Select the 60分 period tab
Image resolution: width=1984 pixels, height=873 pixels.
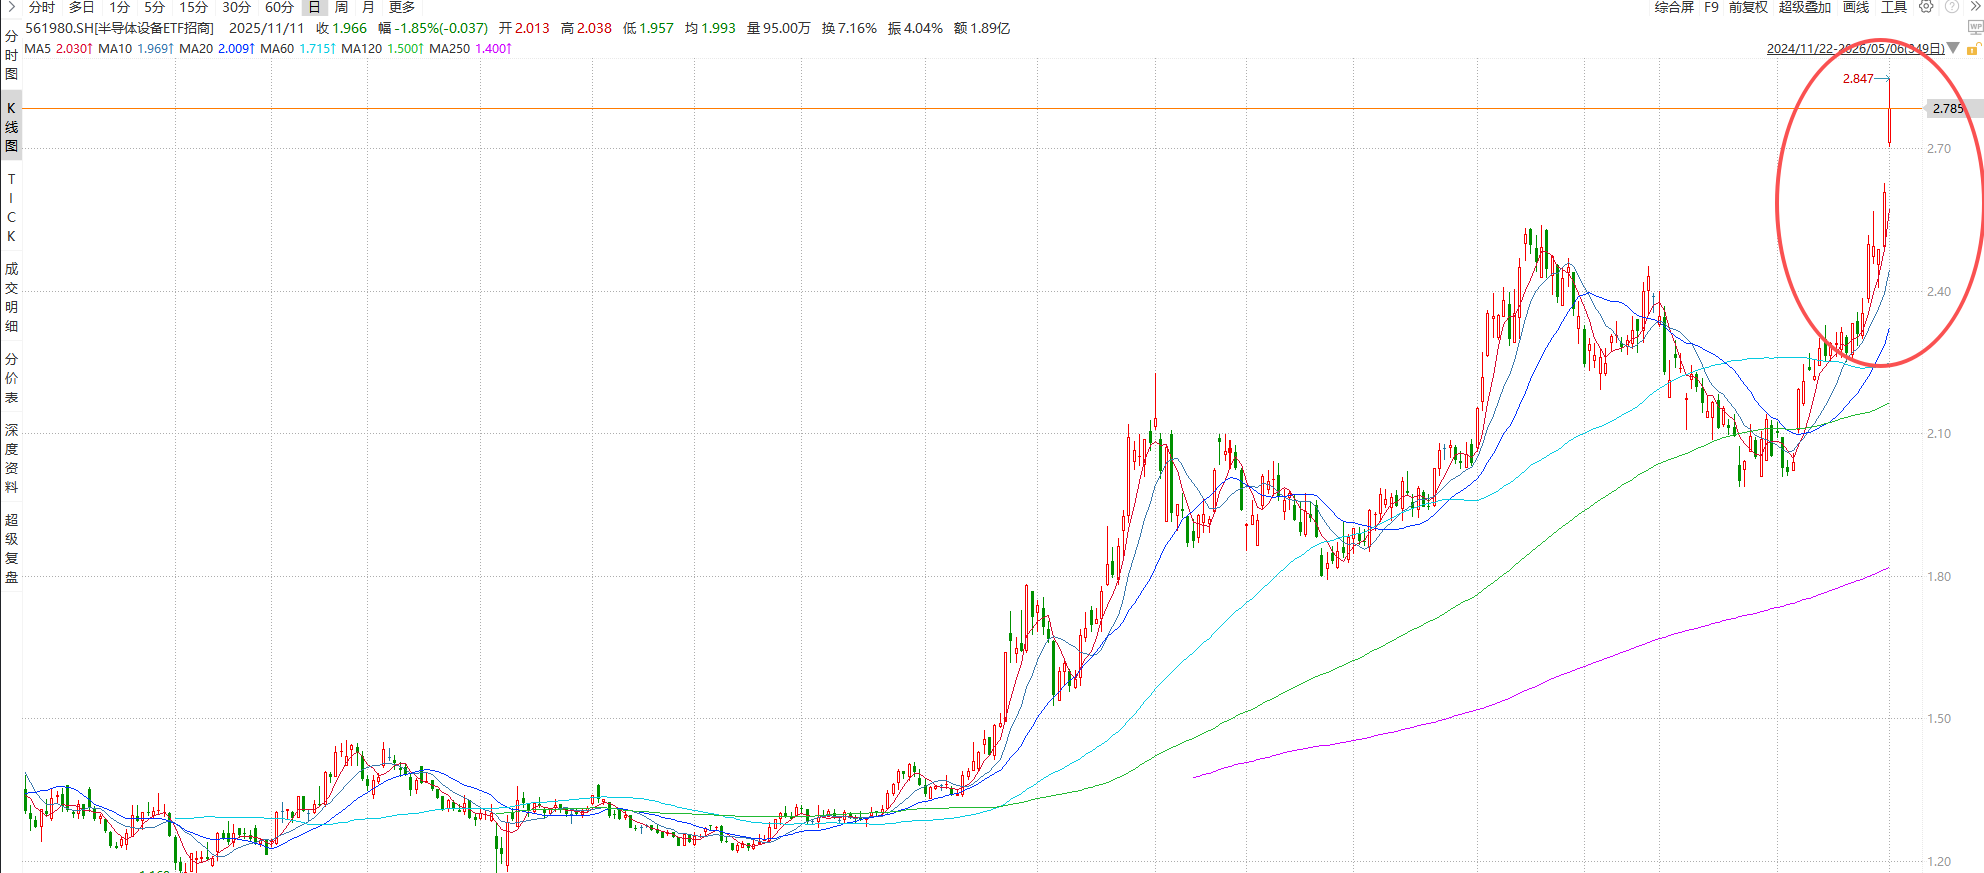[x=279, y=7]
